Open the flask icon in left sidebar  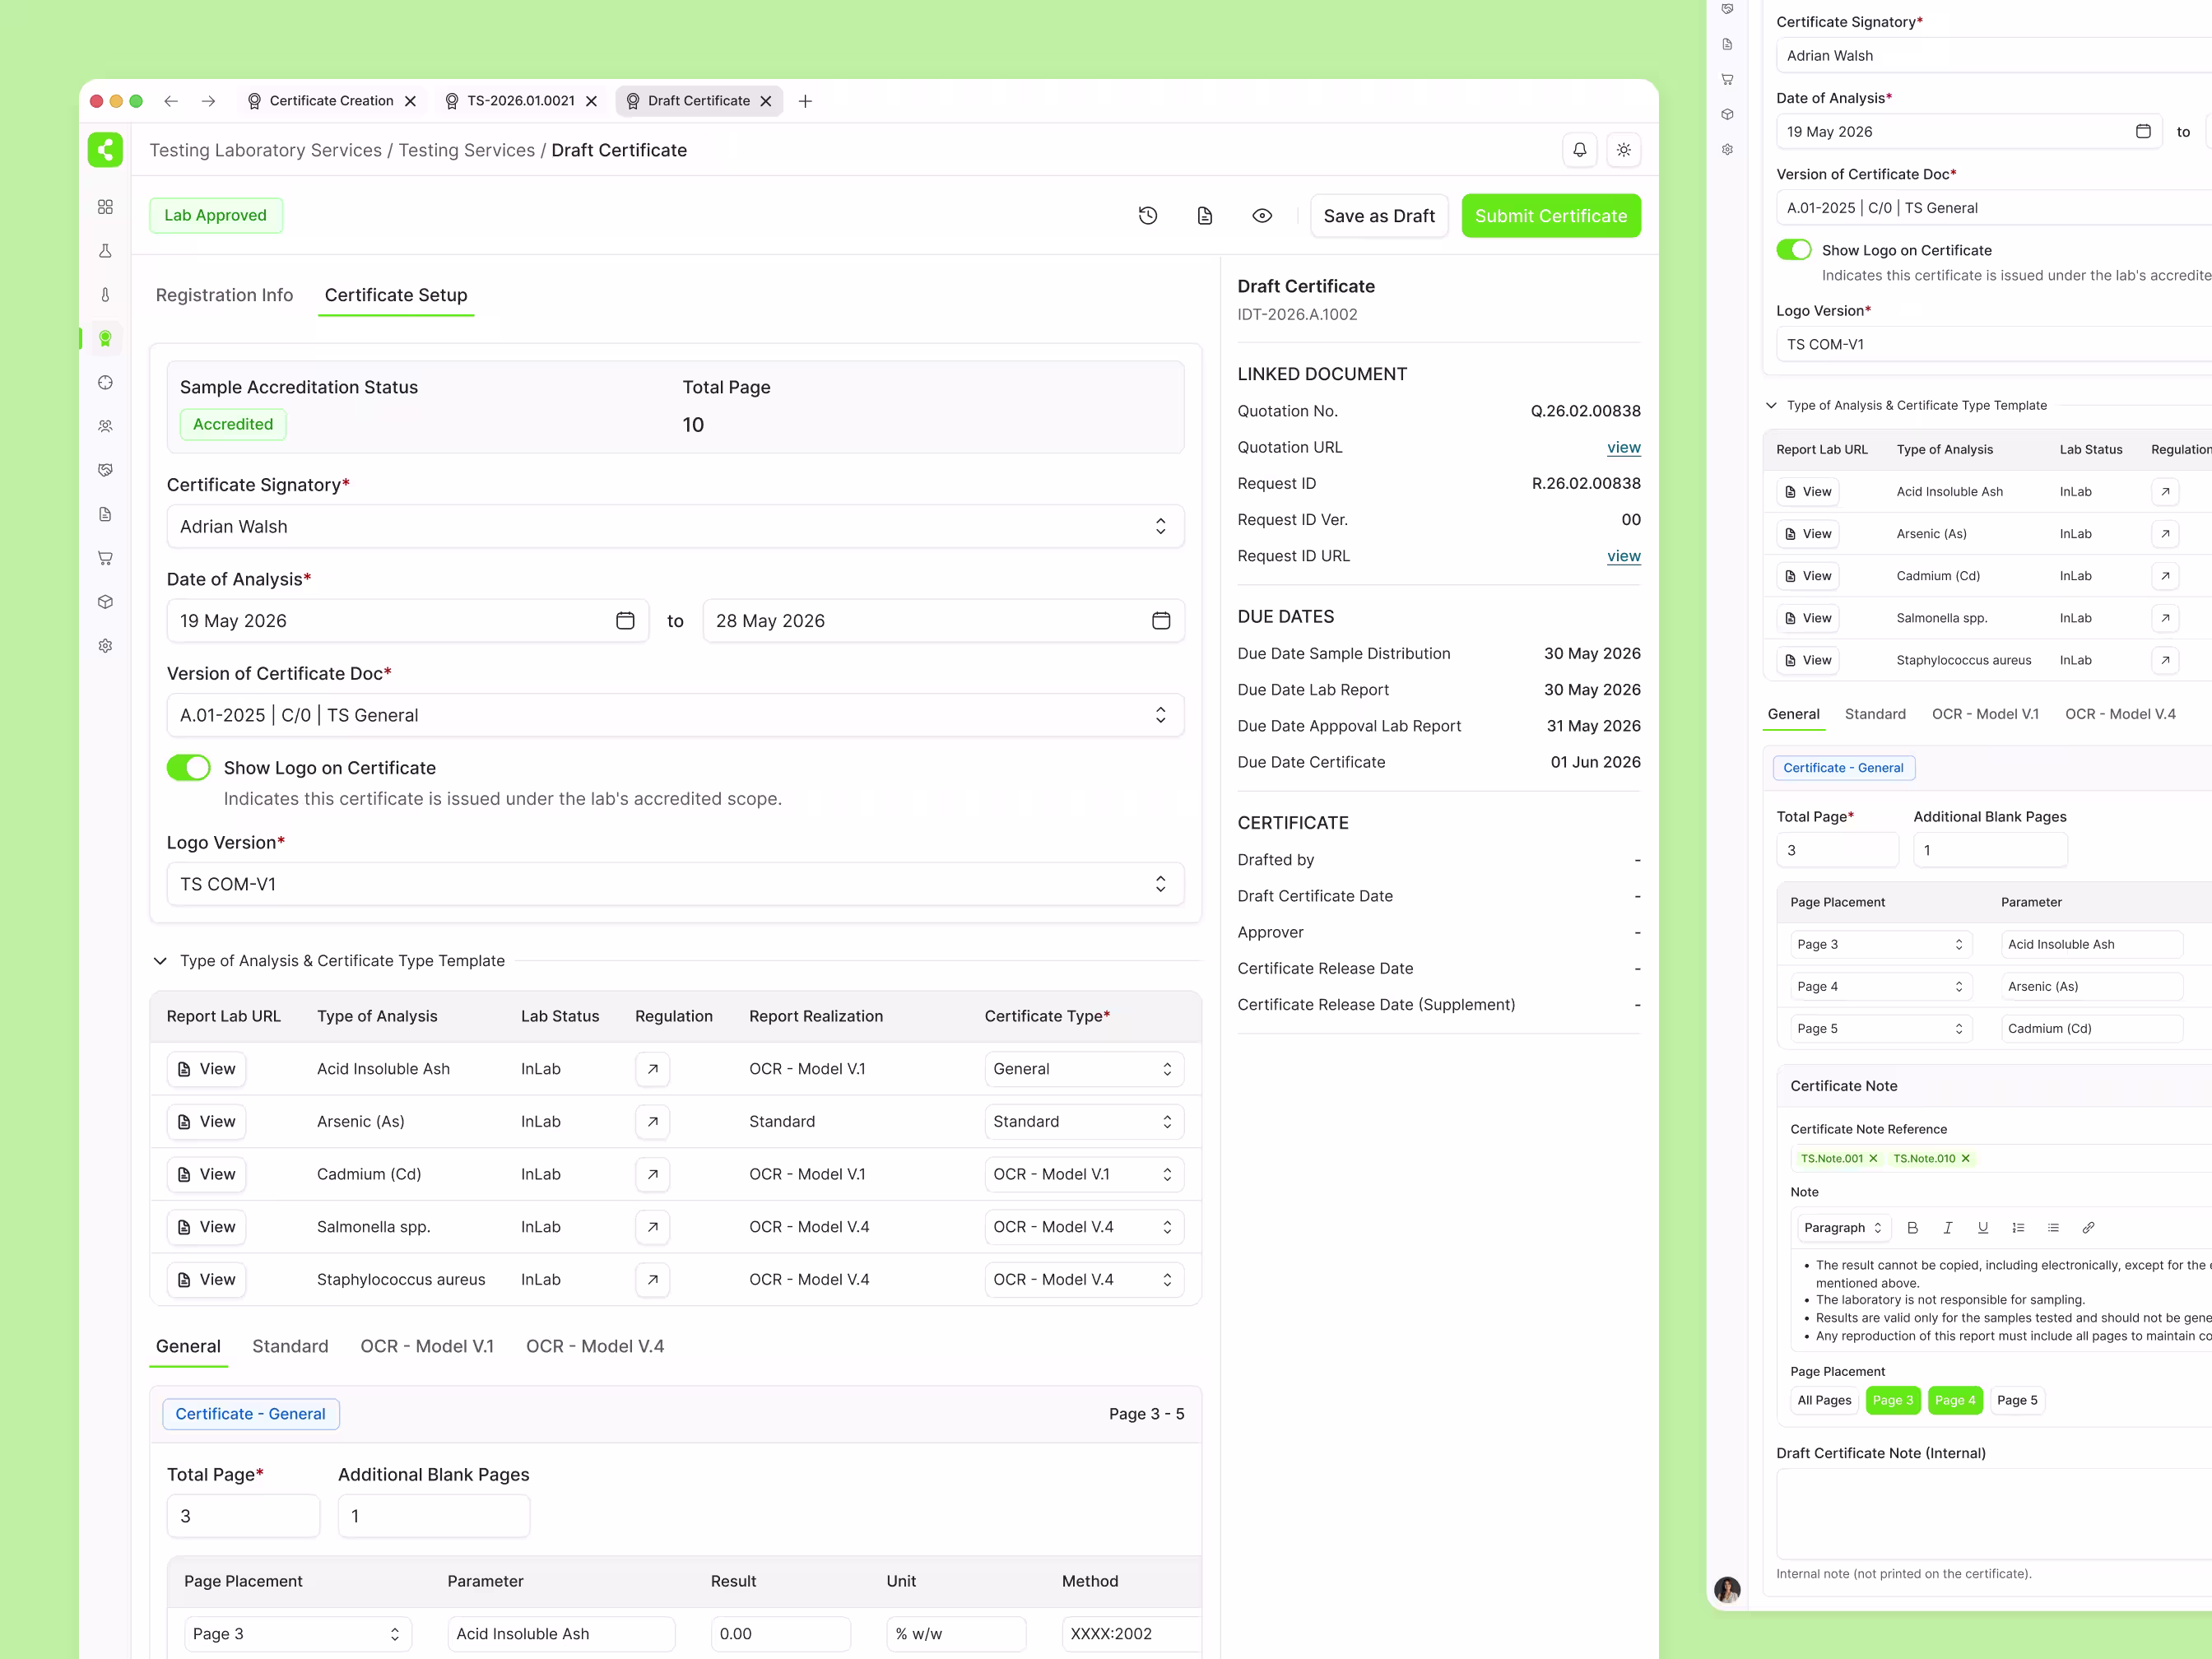105,251
